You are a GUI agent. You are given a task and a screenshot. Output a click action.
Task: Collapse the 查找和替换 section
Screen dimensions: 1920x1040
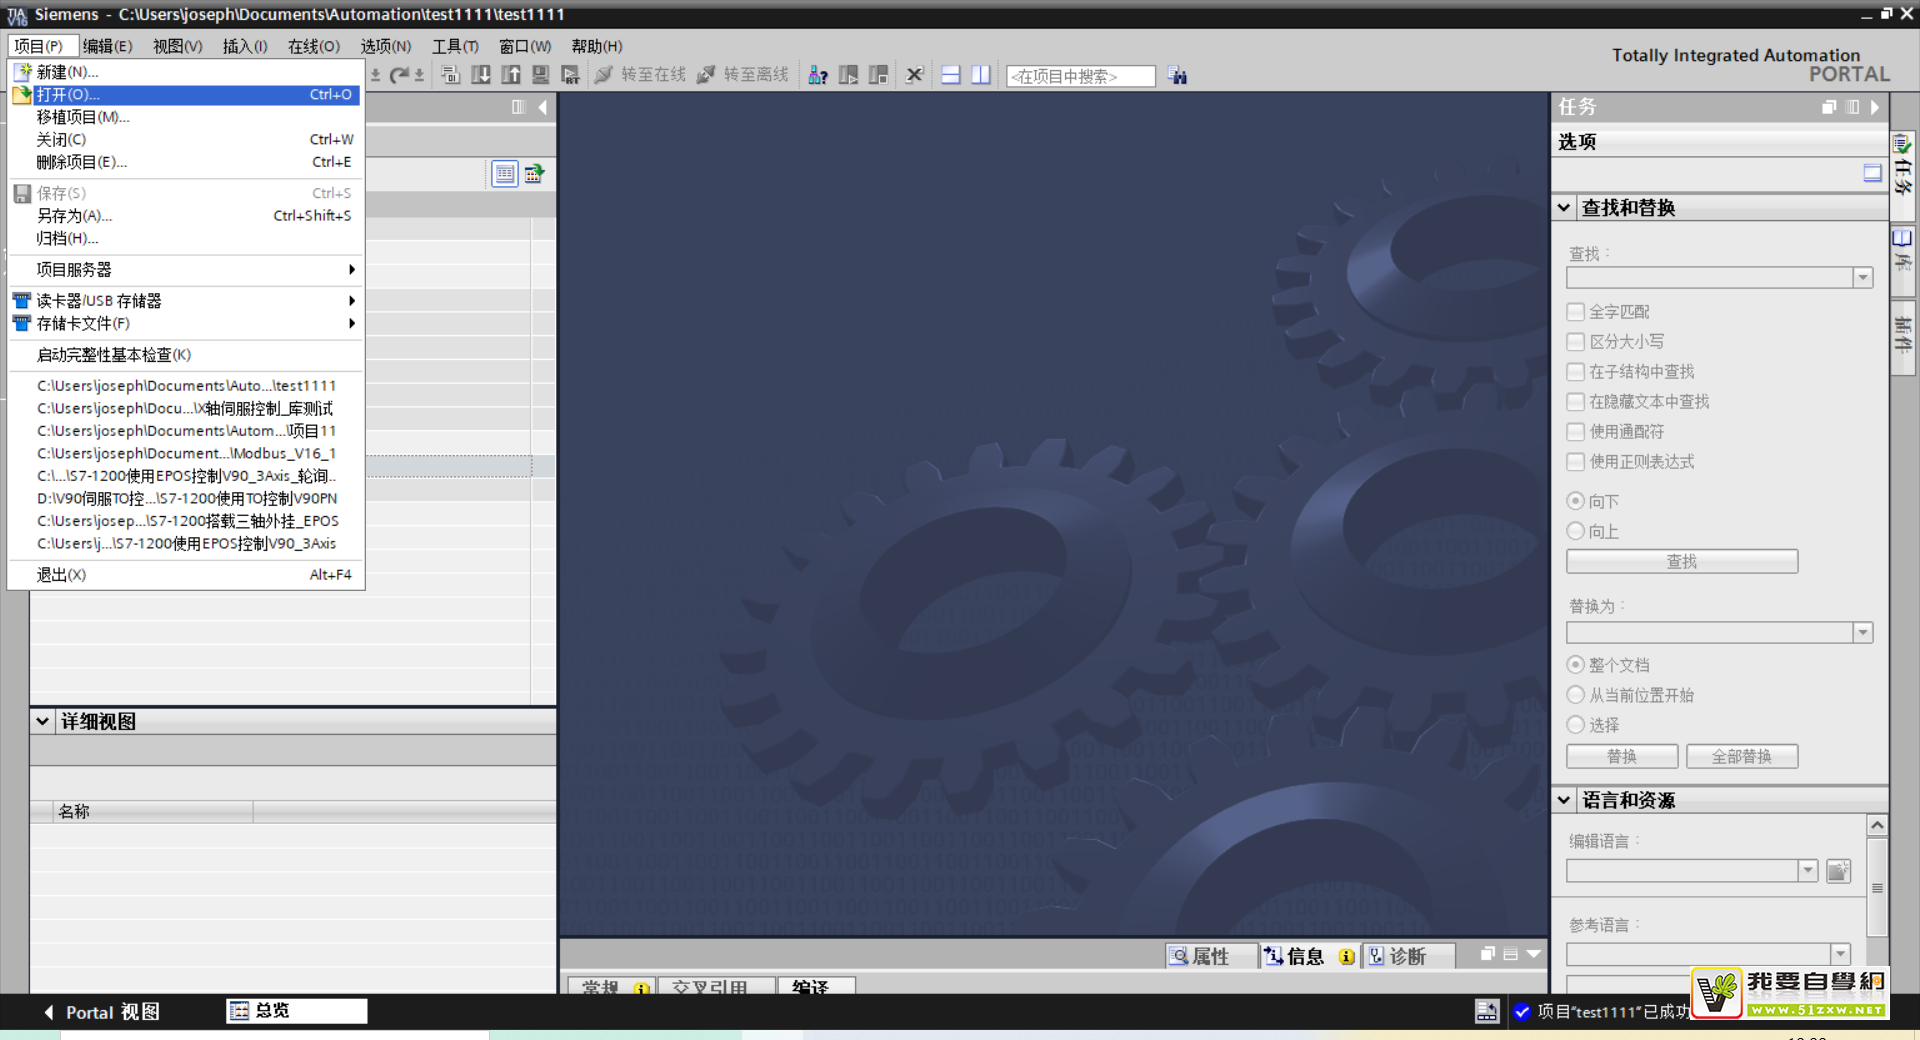pos(1564,208)
